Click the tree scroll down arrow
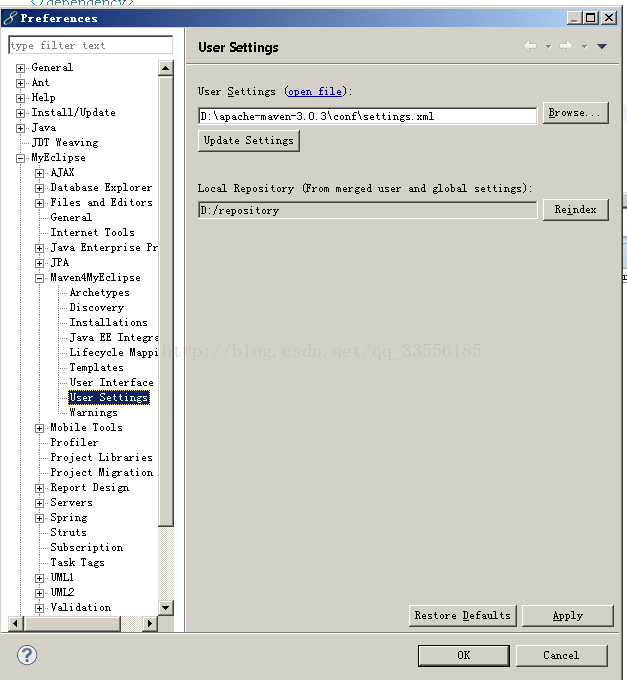 [x=166, y=608]
